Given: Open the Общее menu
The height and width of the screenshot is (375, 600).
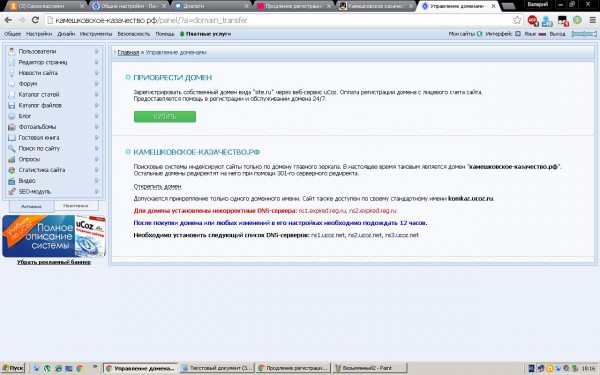Looking at the screenshot, I should 12,34.
